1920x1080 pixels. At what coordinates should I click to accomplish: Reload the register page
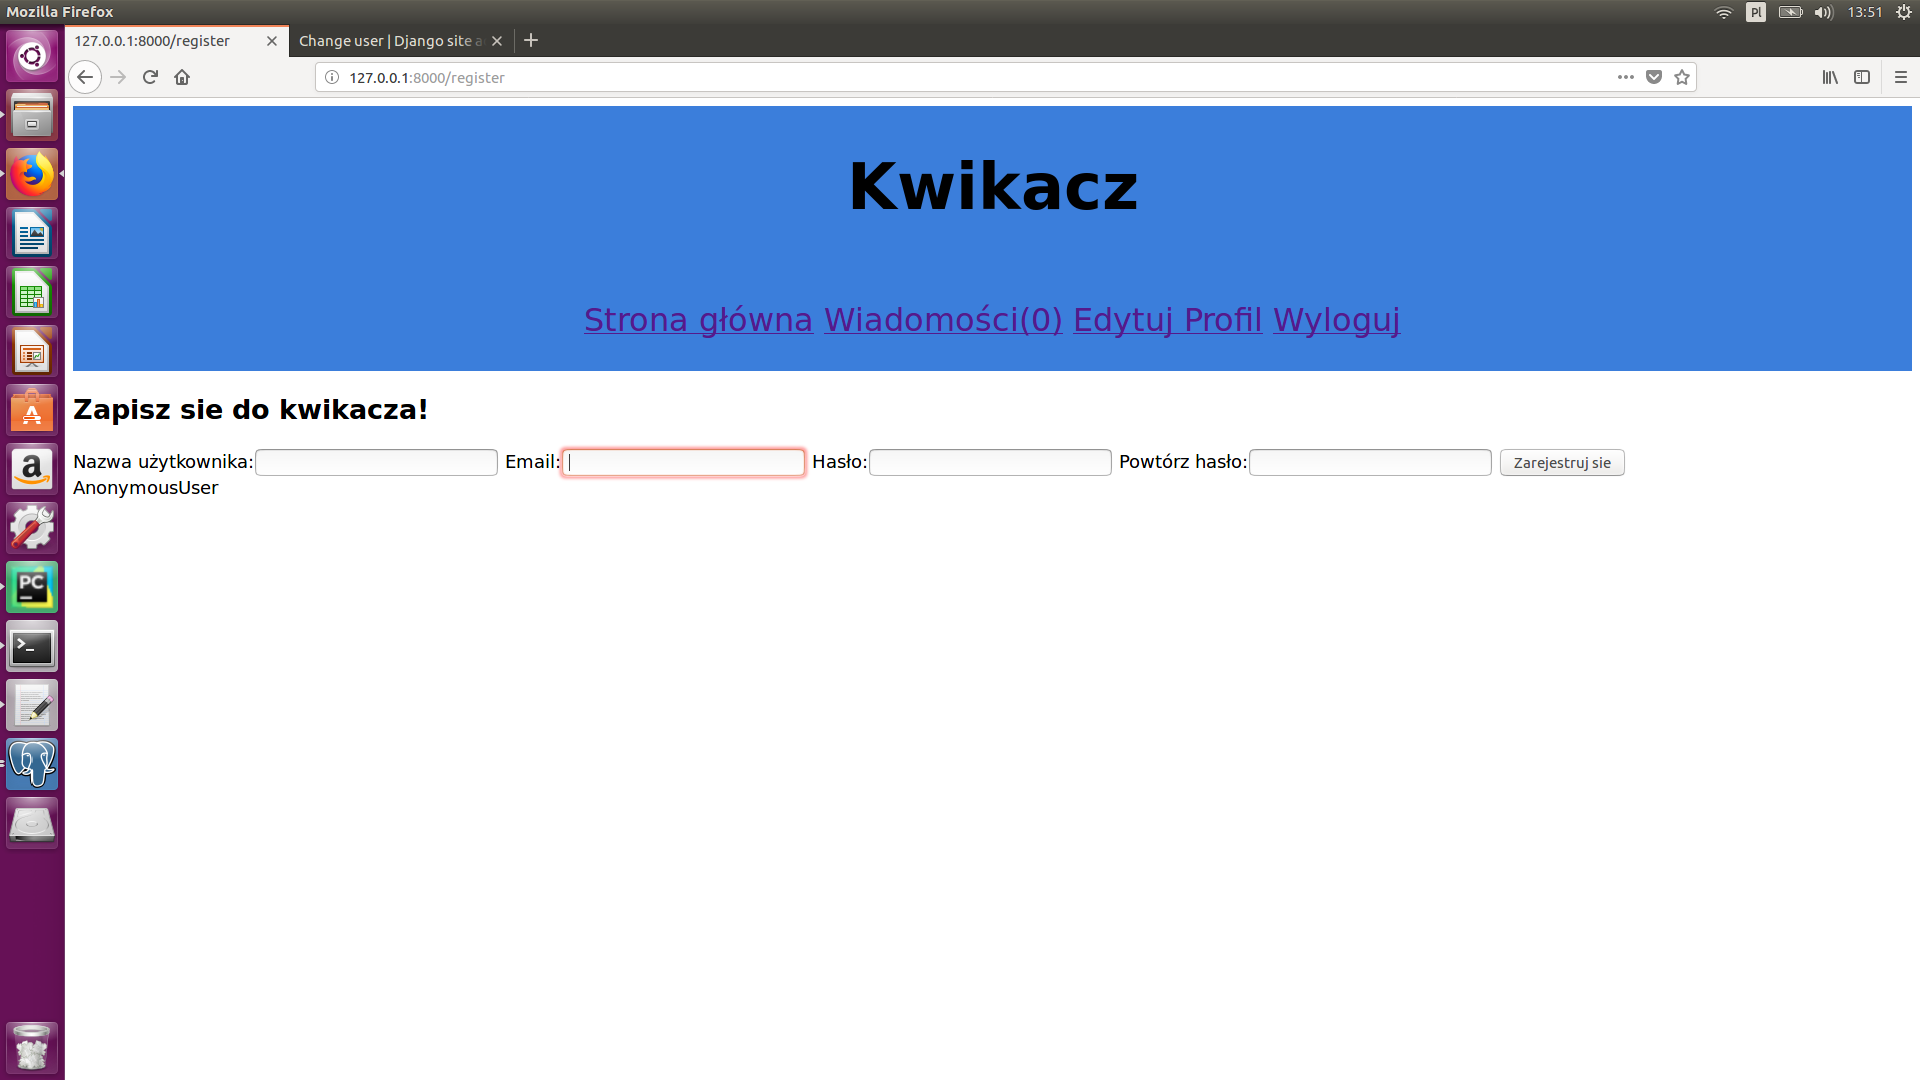pos(150,77)
